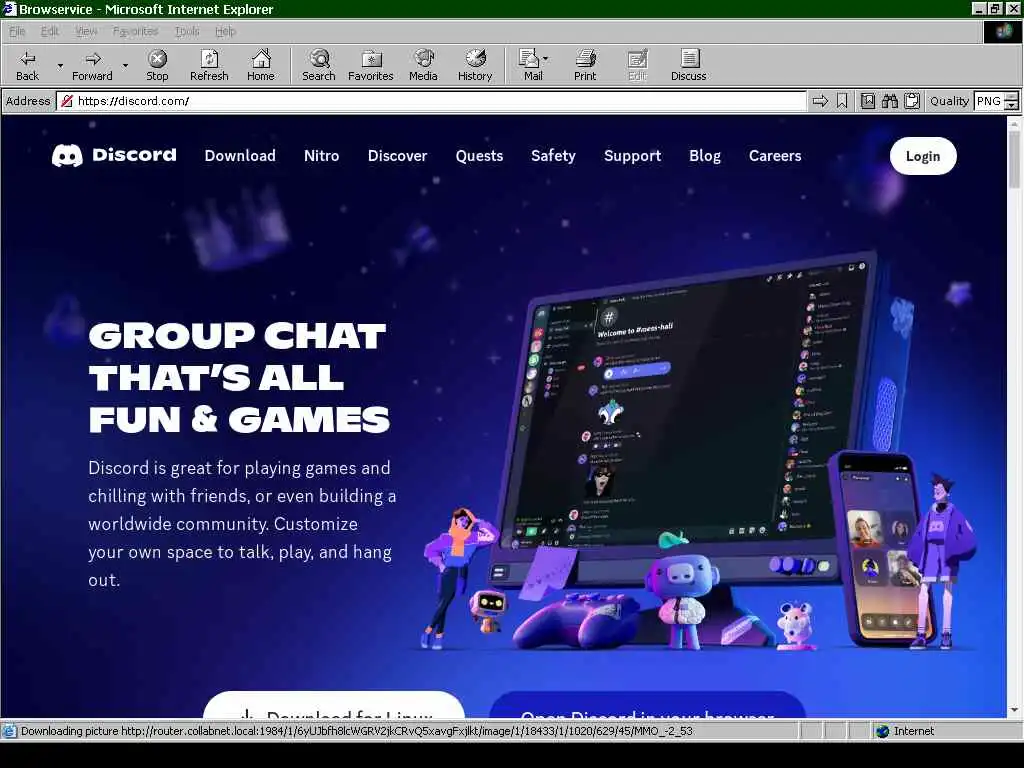Expand the Back button history dropdown arrow

pos(60,65)
